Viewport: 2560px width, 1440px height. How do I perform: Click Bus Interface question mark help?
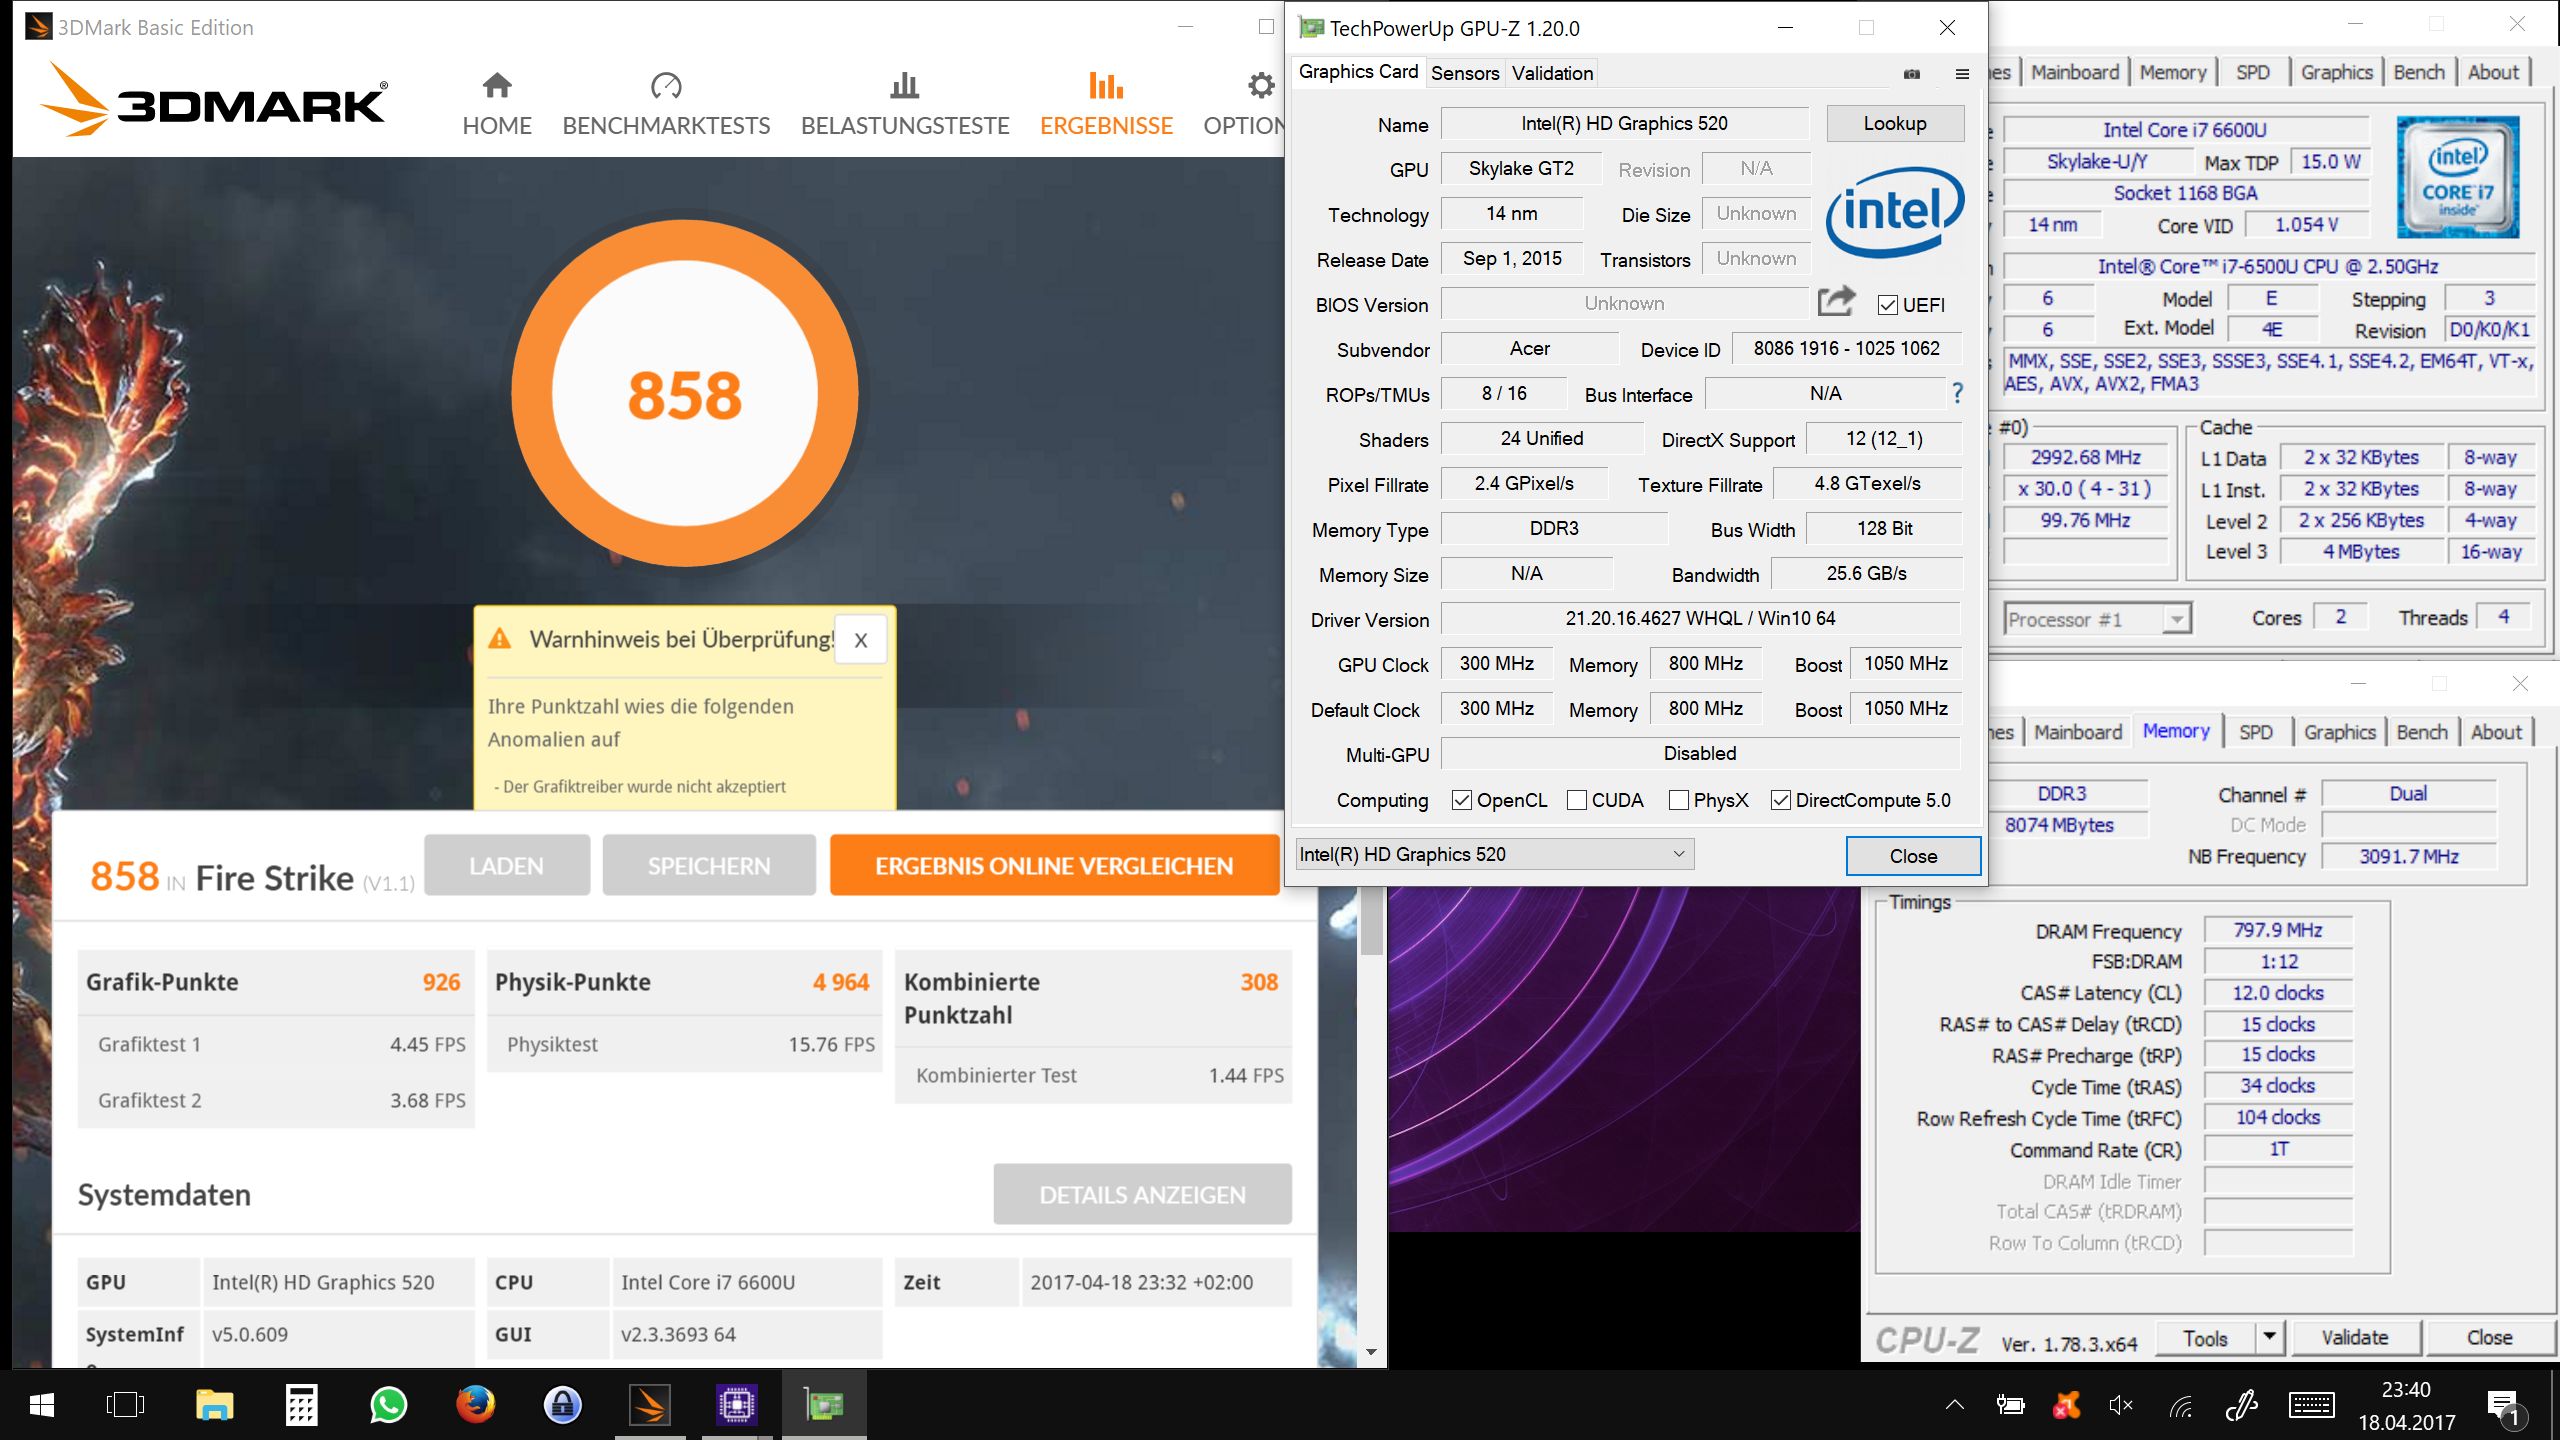coord(1957,394)
